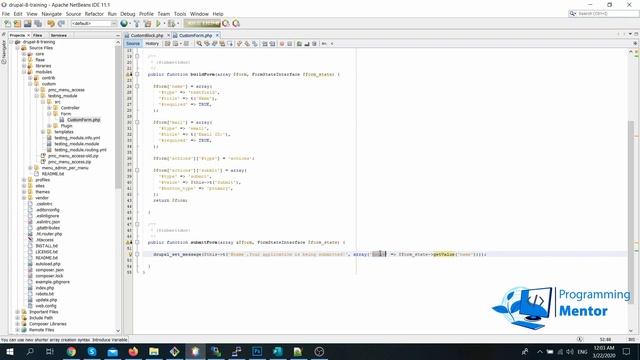The height and width of the screenshot is (360, 640).
Task: Click the globe browser icon in toolbar
Action: coord(124,24)
